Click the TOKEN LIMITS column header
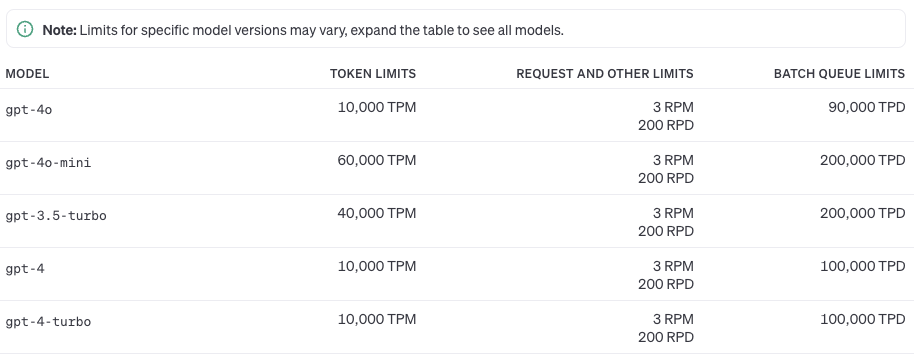This screenshot has height=361, width=922. click(373, 73)
